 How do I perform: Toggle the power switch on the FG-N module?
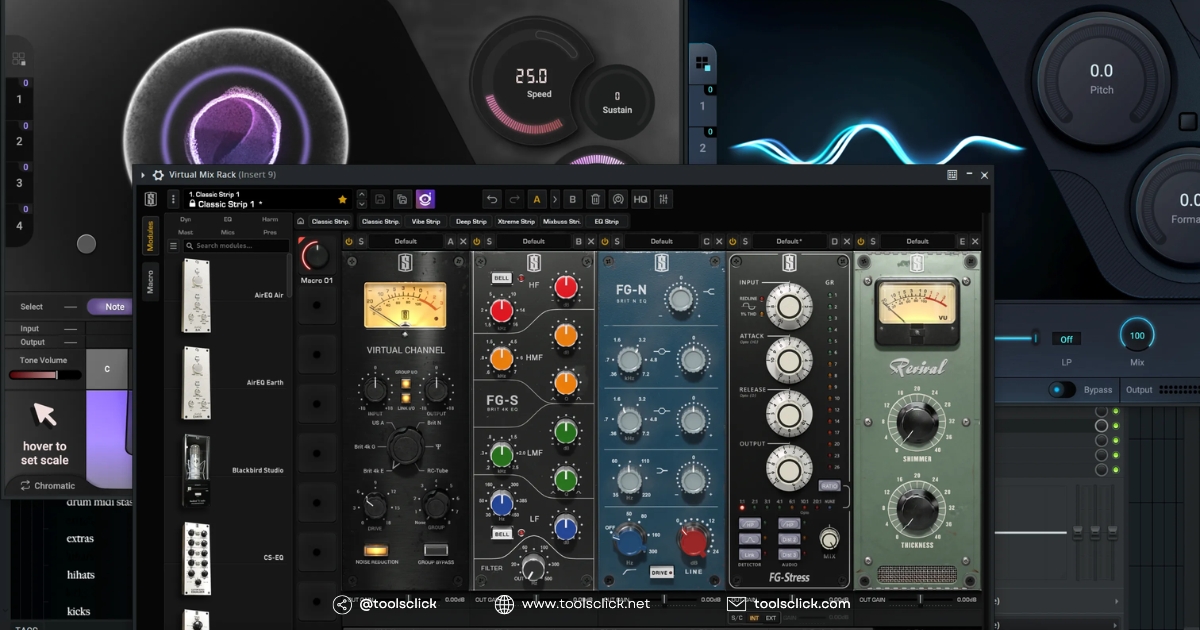603,241
